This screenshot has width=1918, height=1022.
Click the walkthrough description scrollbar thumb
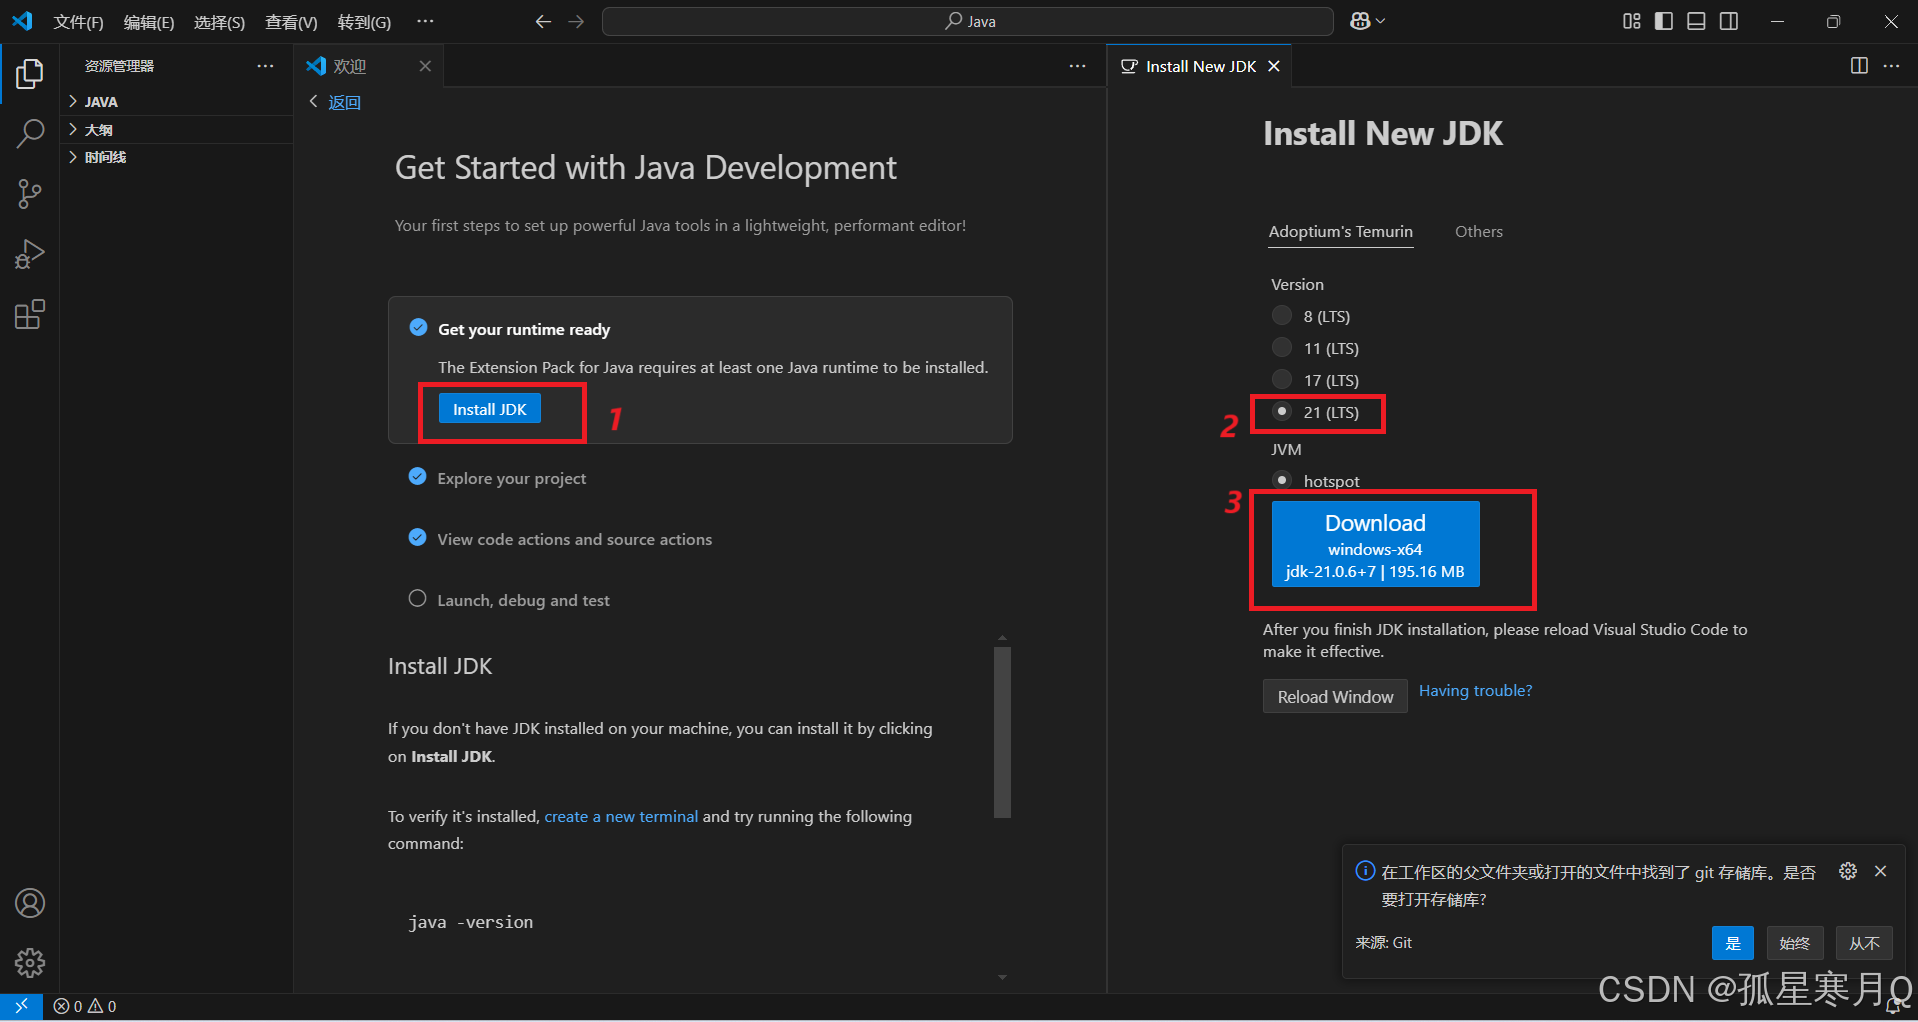1002,732
